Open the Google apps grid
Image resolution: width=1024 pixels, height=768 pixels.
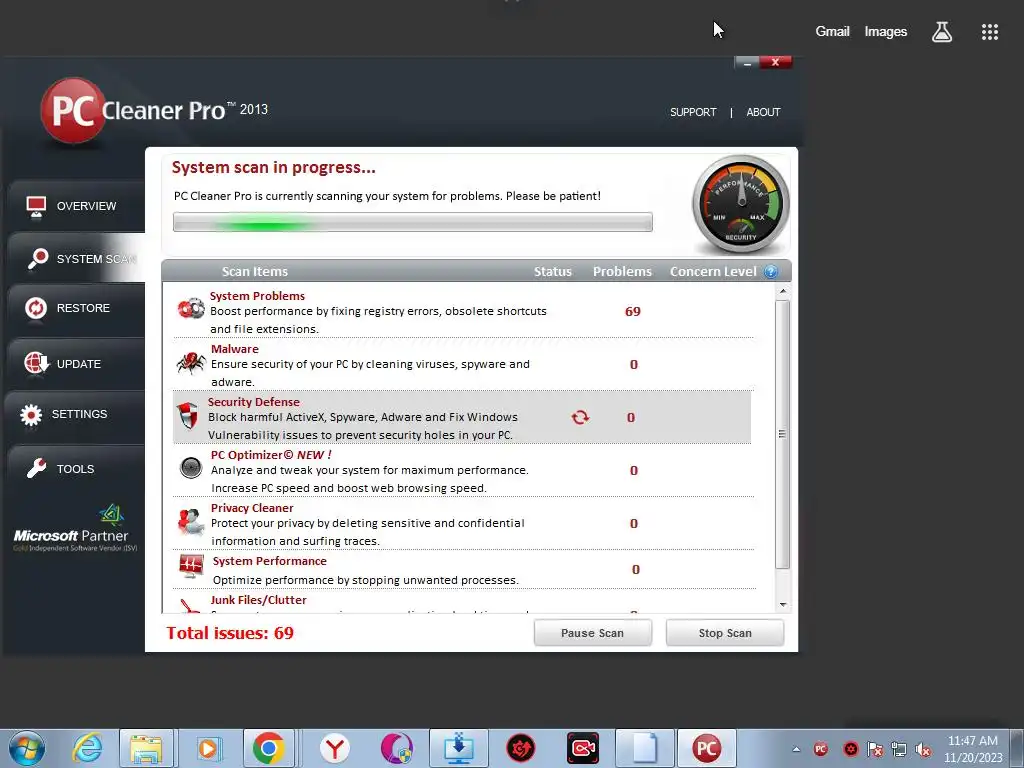(x=990, y=32)
